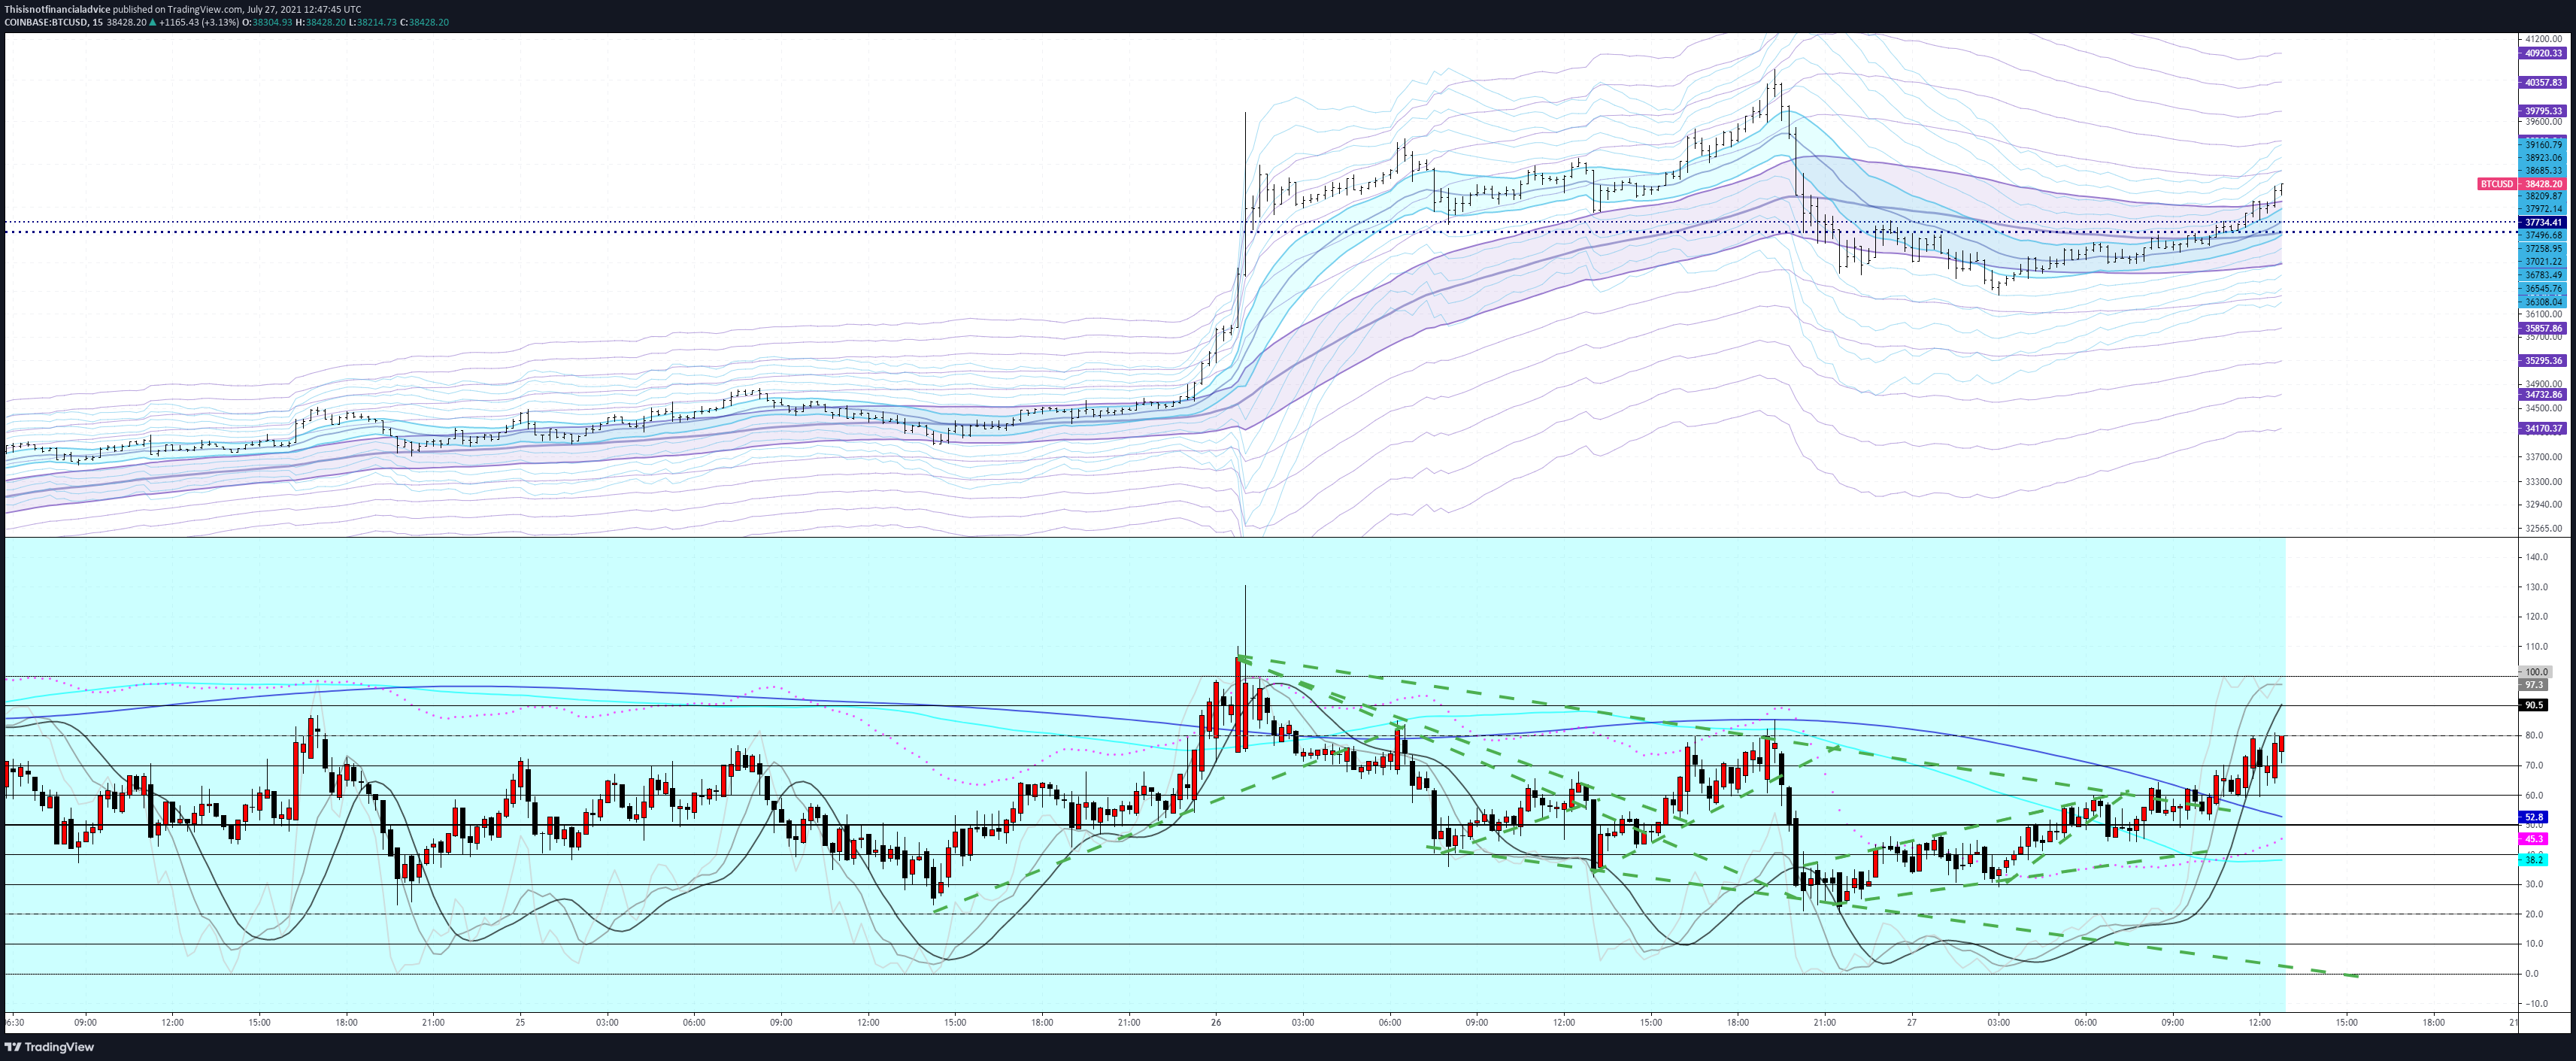
Task: Click the blue 52.8 indicator label
Action: click(2533, 817)
